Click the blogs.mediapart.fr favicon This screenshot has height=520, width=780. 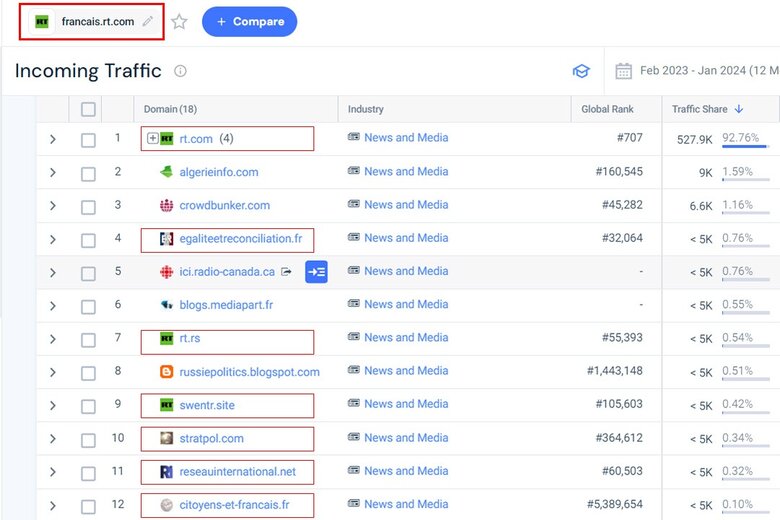click(x=167, y=305)
